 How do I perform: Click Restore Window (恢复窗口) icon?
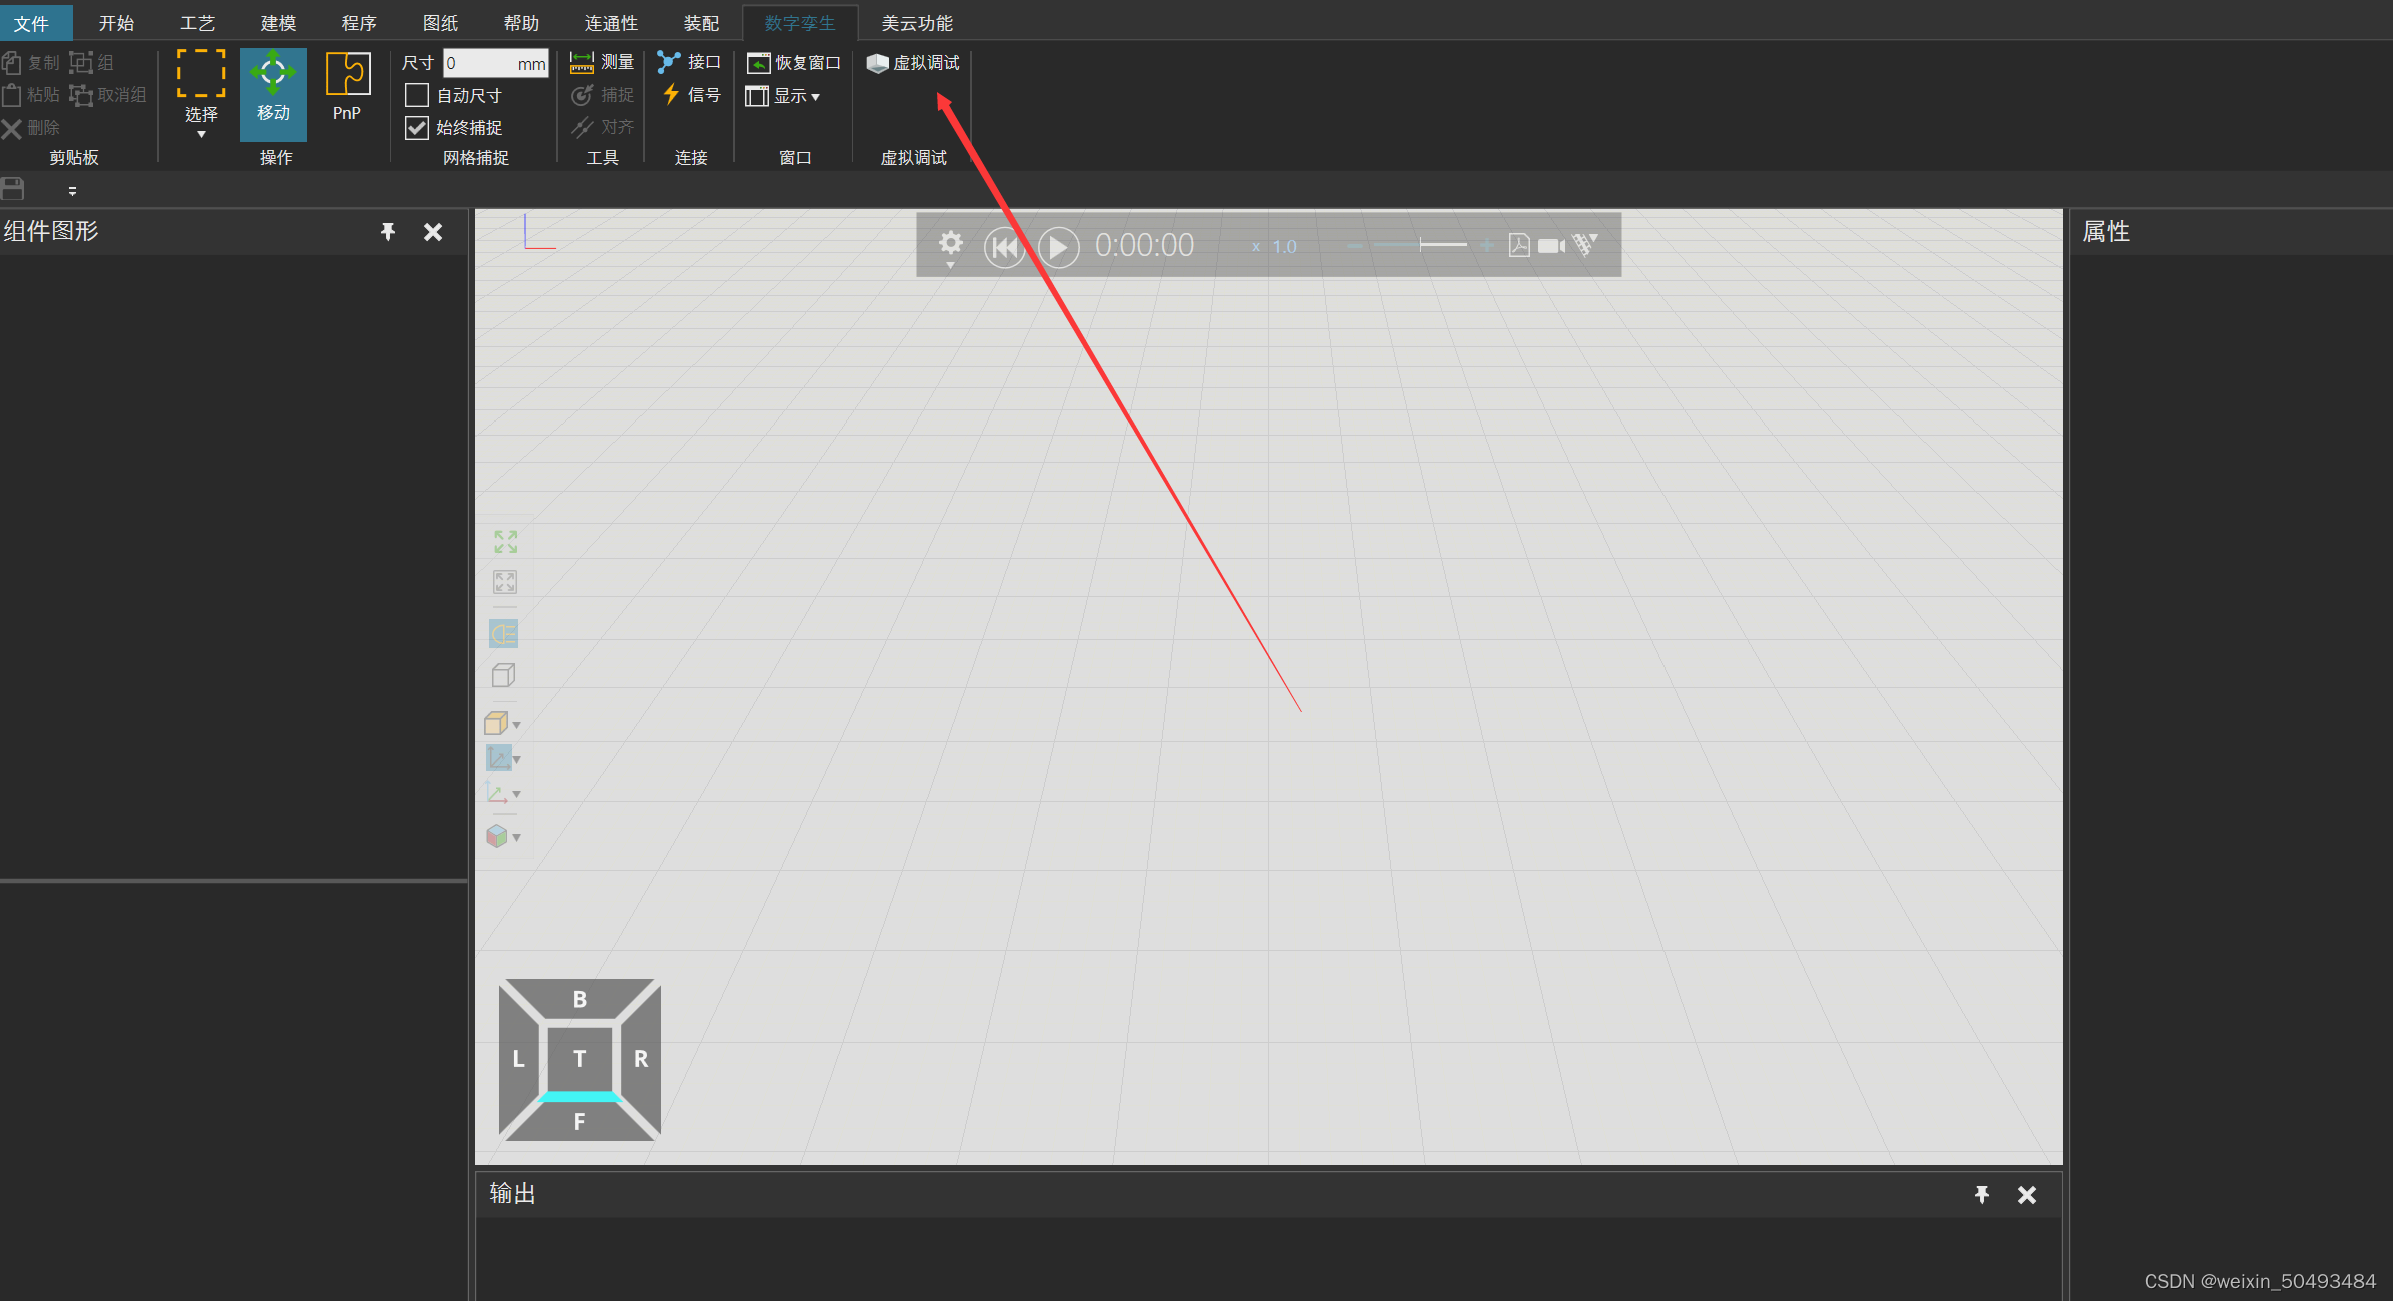point(759,63)
